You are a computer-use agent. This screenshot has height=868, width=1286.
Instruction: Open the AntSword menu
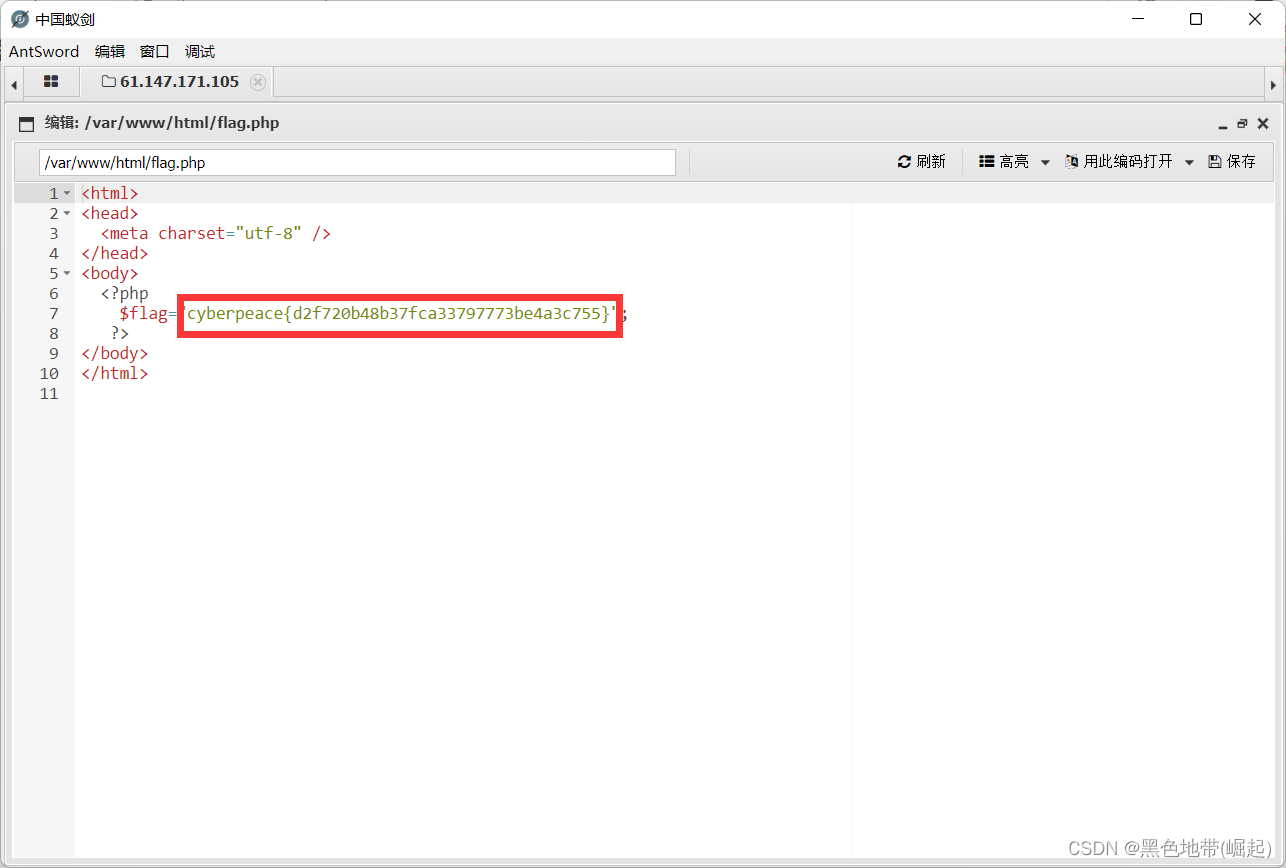coord(44,52)
